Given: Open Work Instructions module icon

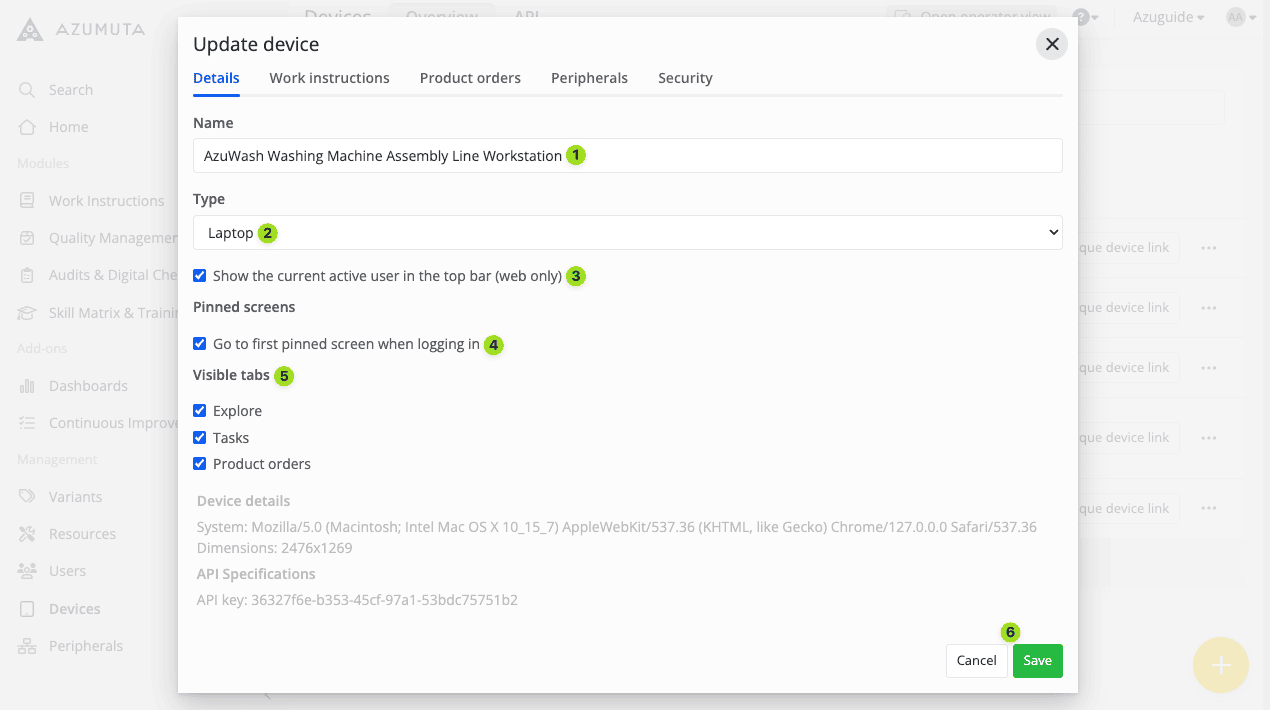Looking at the screenshot, I should pos(27,201).
